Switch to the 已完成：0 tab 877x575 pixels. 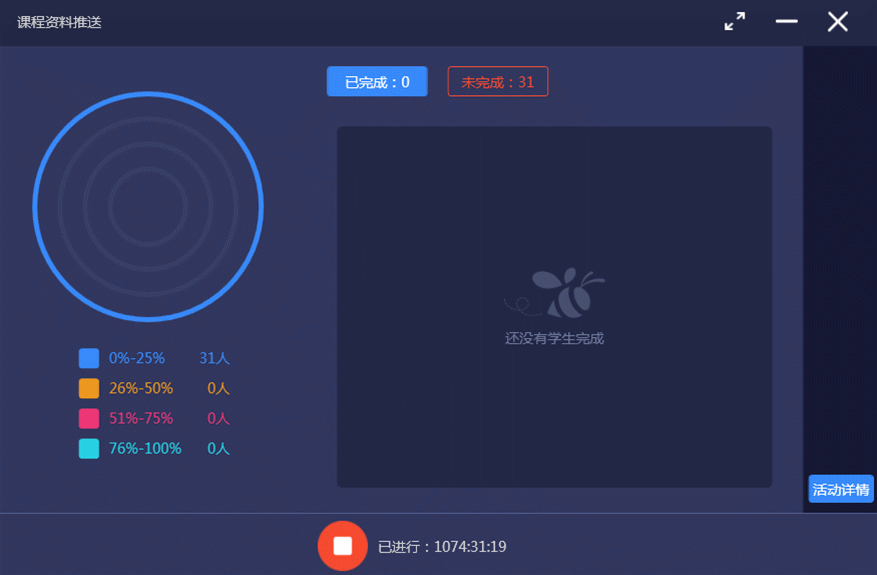(377, 82)
